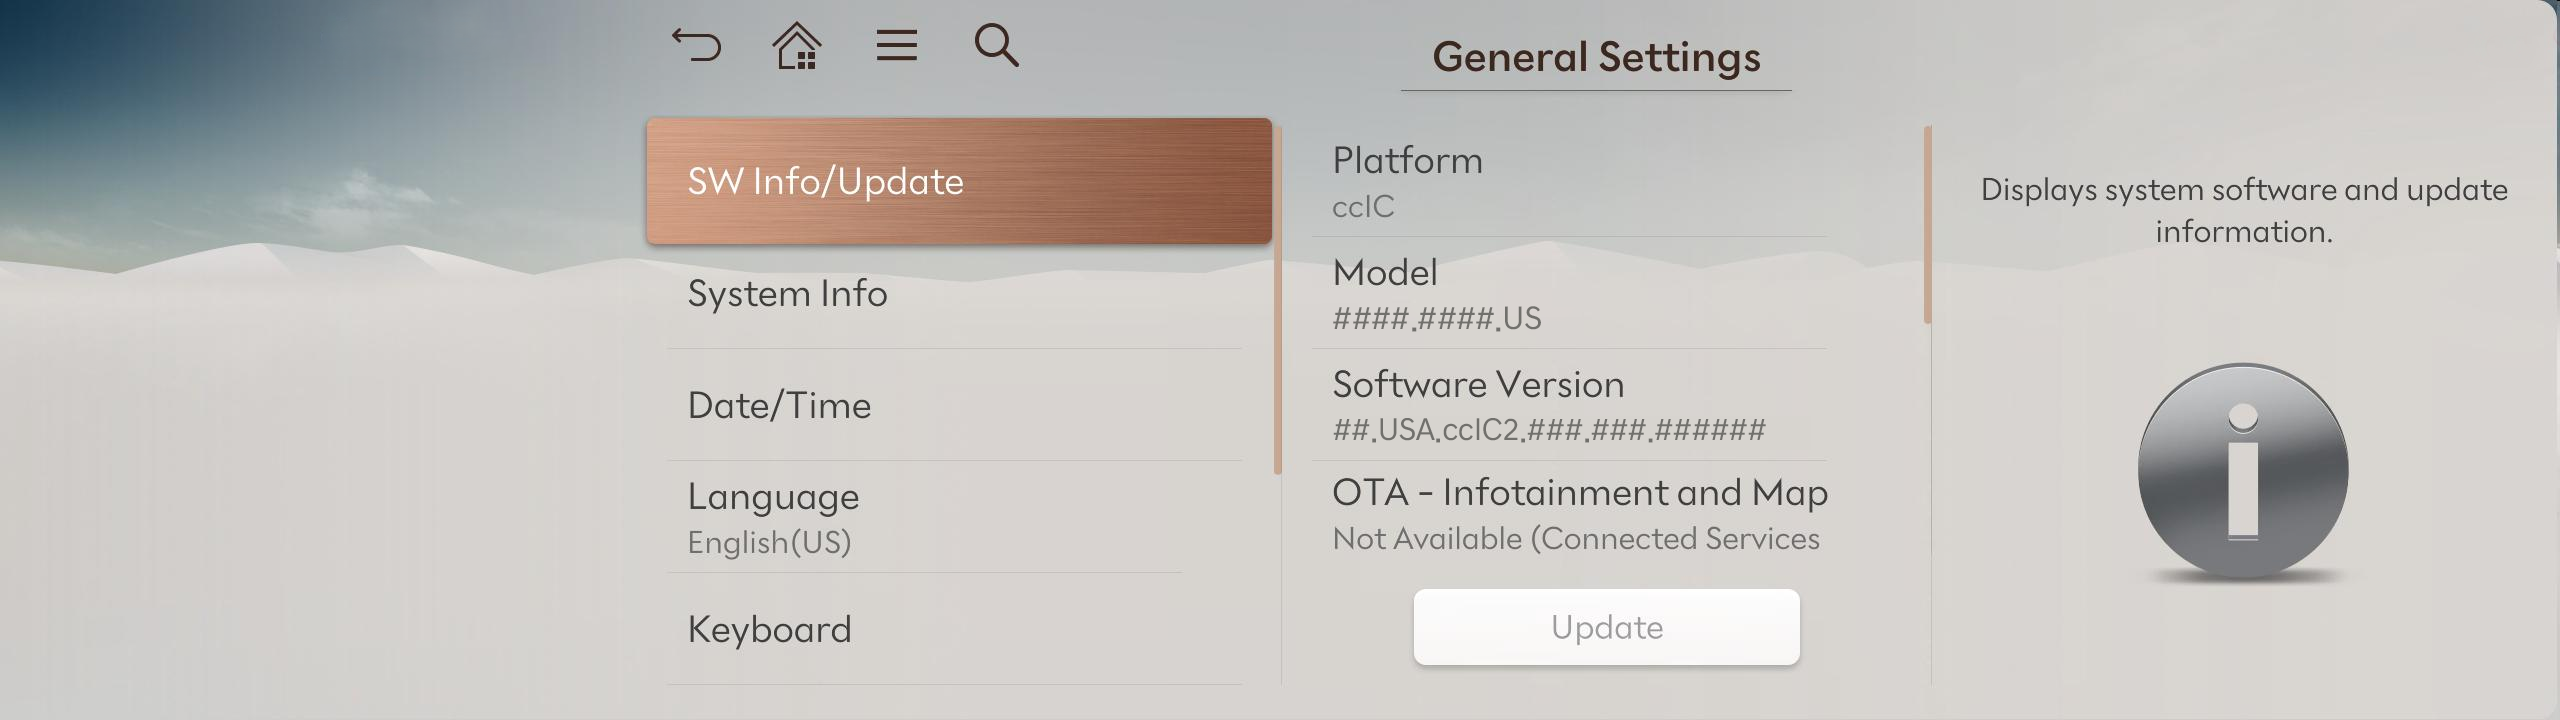Tap the Not Available connected services text
The image size is (2560, 720).
pos(1576,539)
